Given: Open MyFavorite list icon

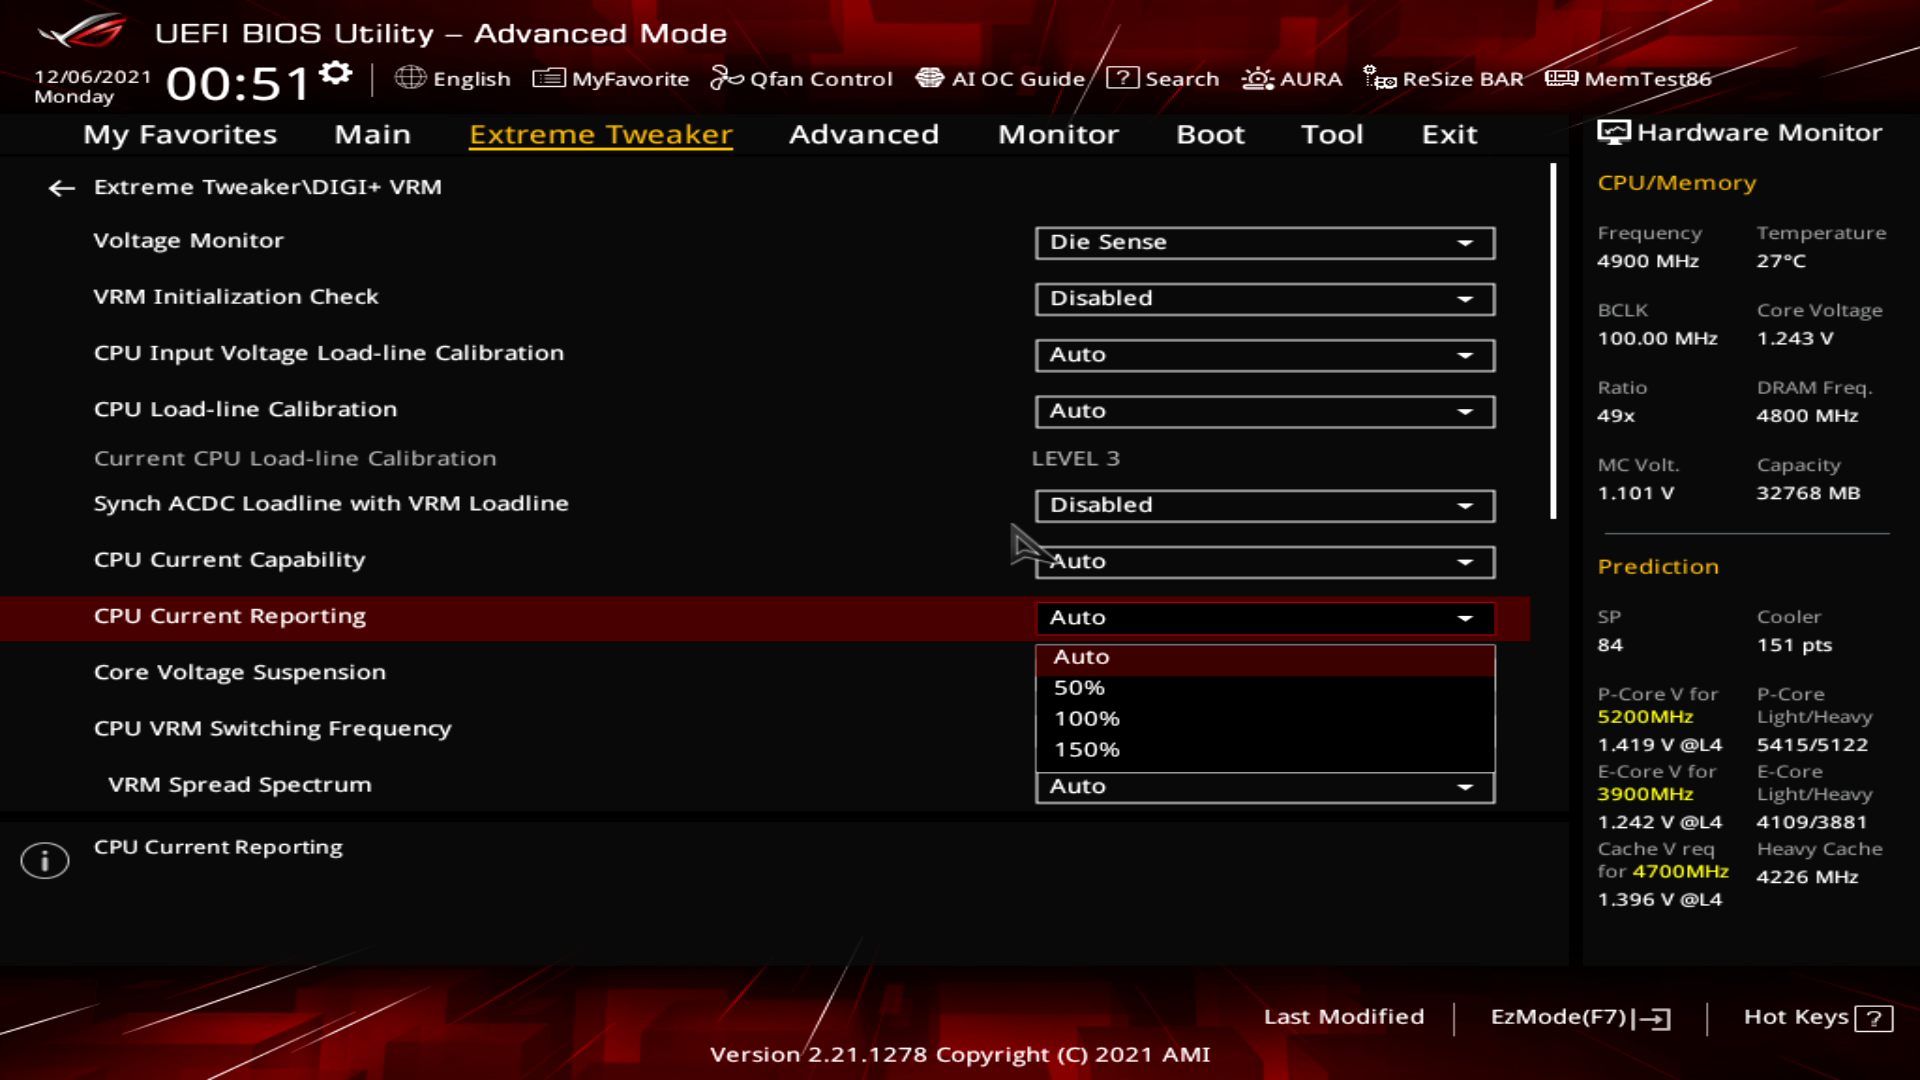Looking at the screenshot, I should 548,78.
